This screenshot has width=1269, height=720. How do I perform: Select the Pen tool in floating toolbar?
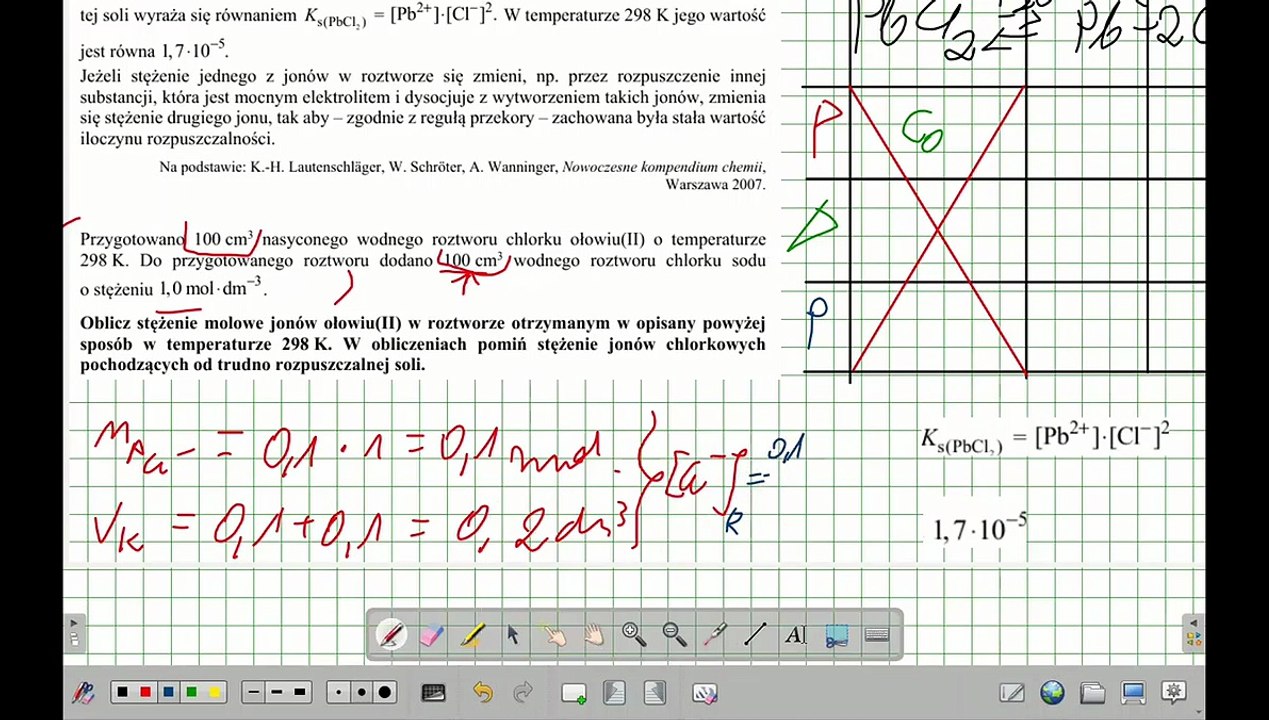click(391, 635)
